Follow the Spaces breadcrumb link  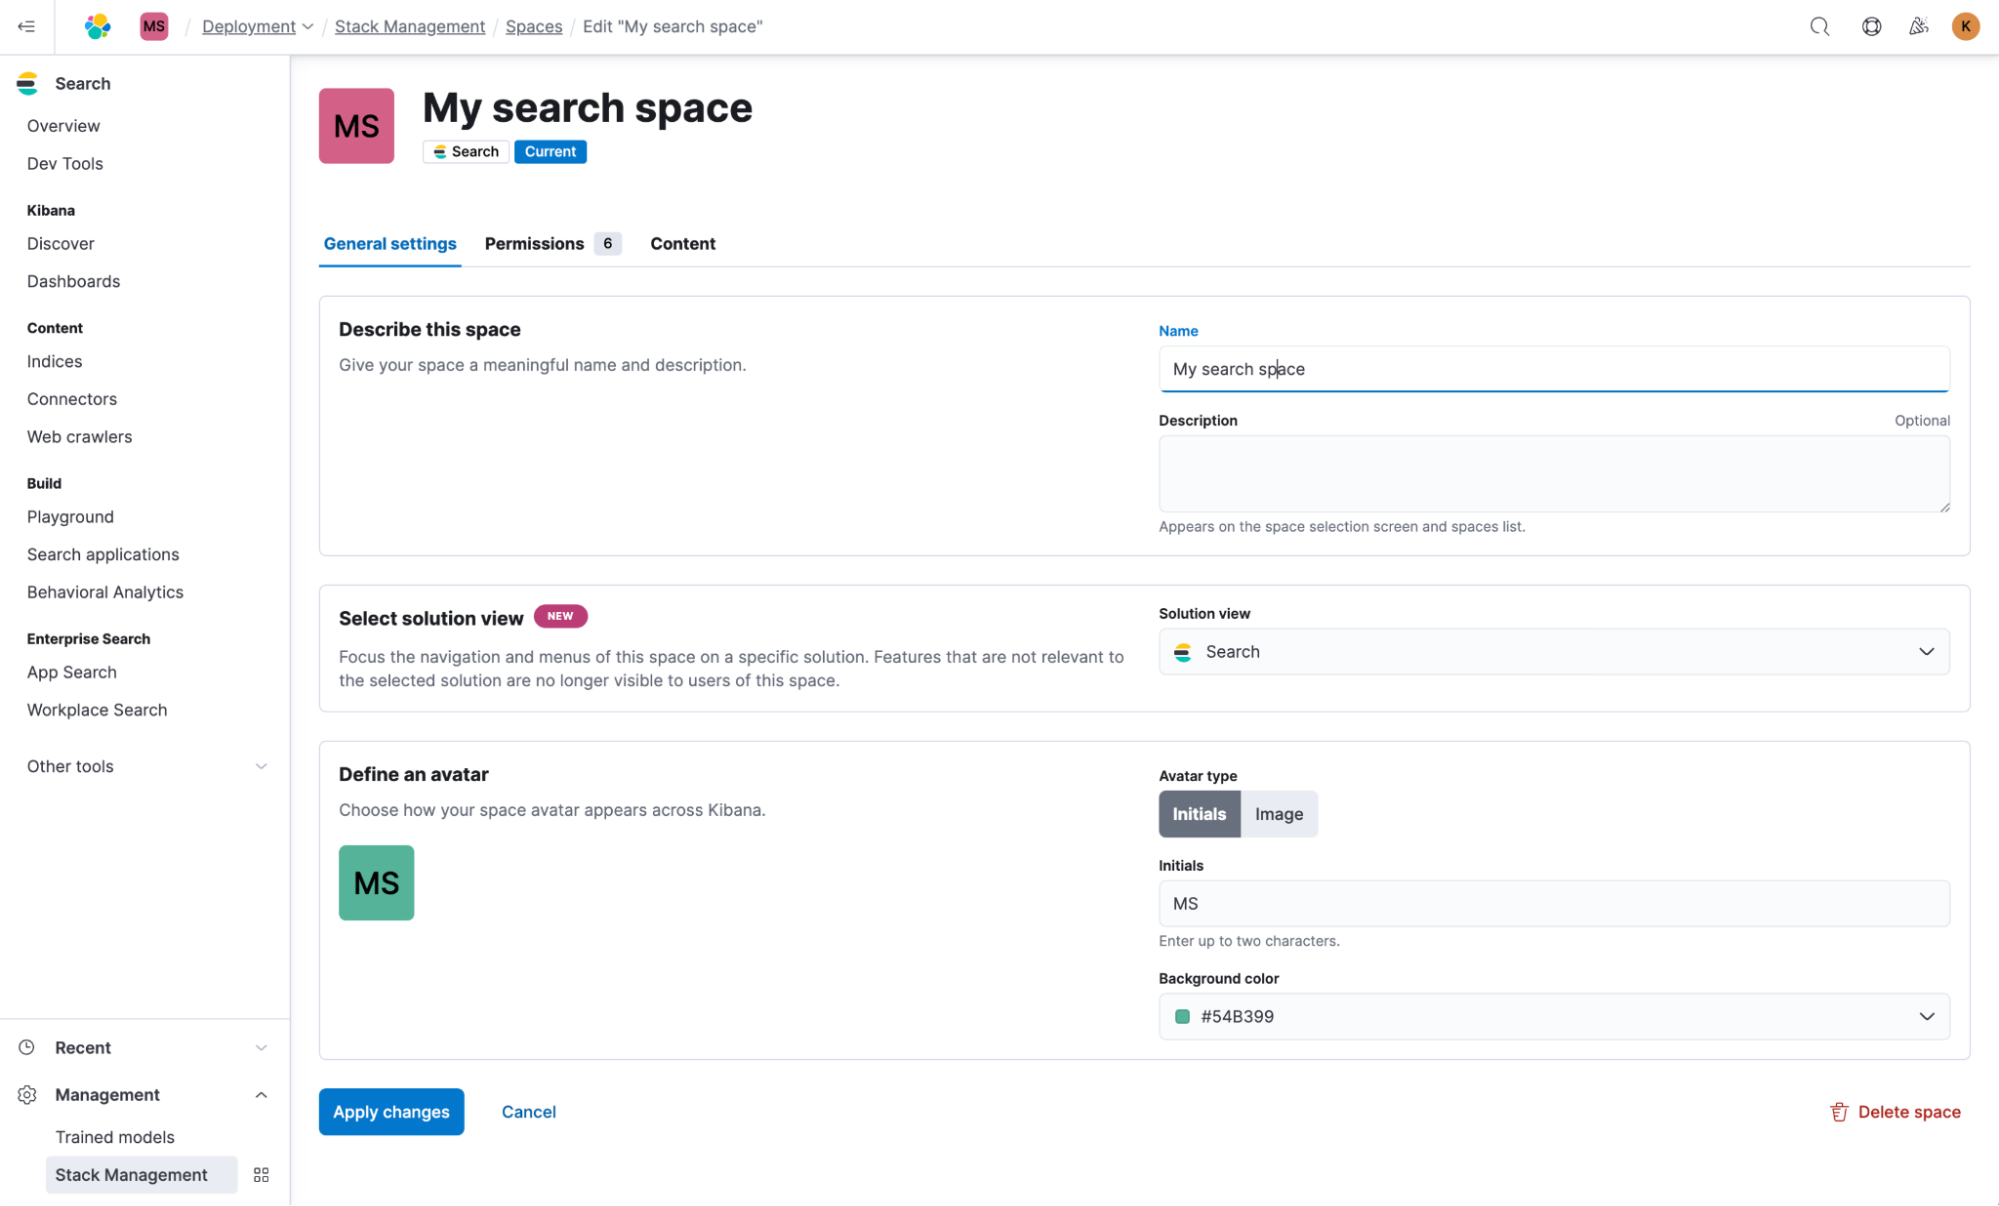[x=533, y=27]
